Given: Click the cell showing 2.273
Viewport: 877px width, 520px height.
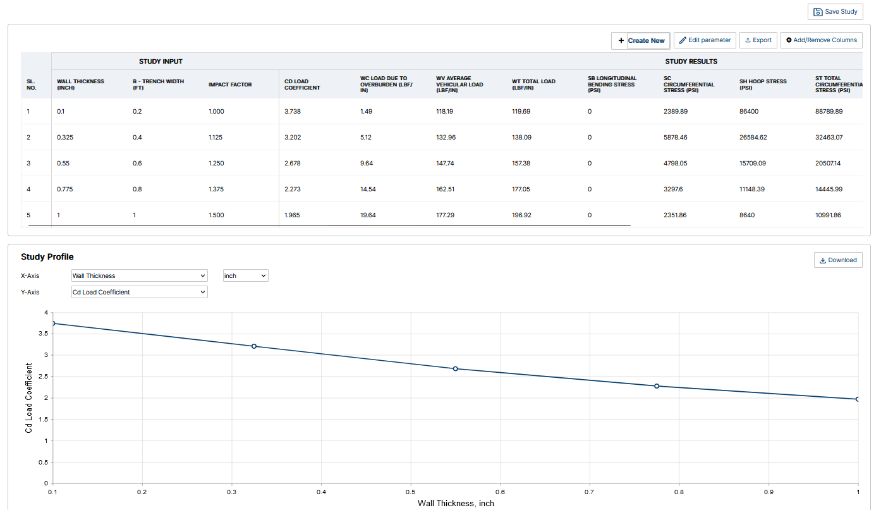Looking at the screenshot, I should coord(293,189).
